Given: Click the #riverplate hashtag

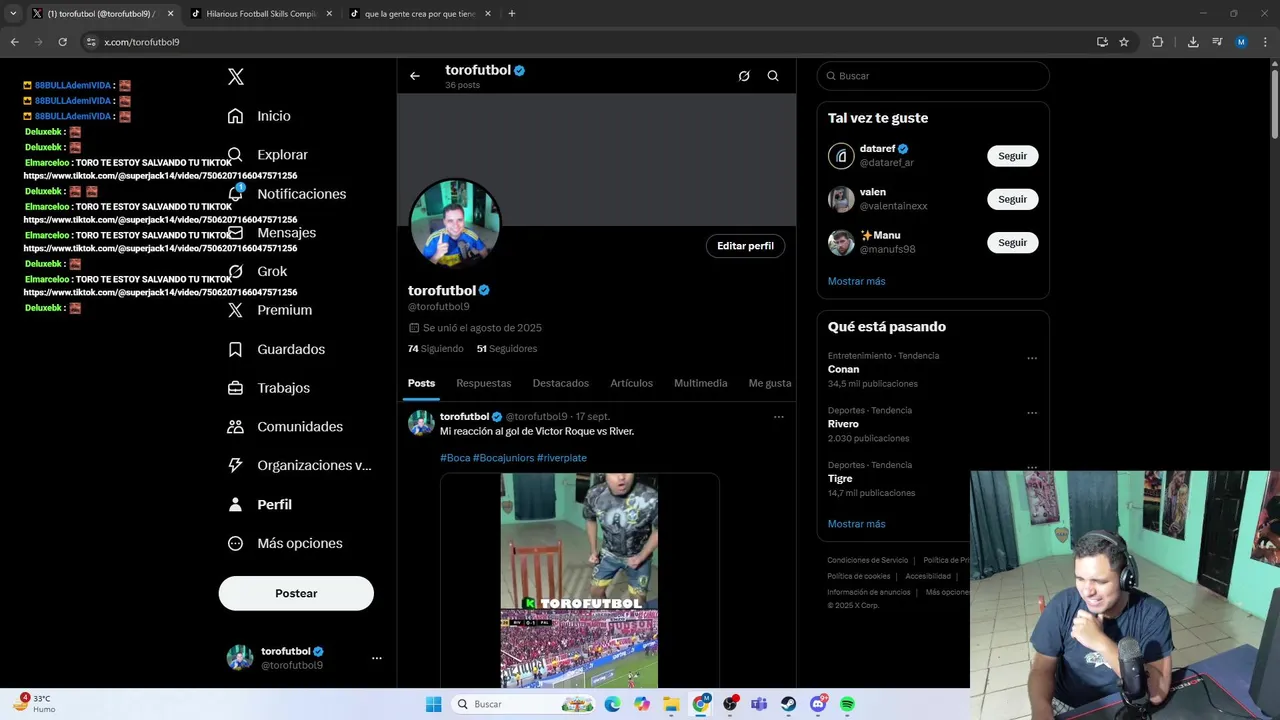Looking at the screenshot, I should click(x=562, y=458).
